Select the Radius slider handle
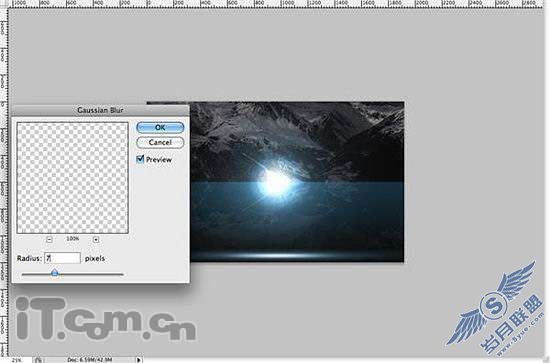Viewport: 550px width, 363px height. click(x=55, y=273)
